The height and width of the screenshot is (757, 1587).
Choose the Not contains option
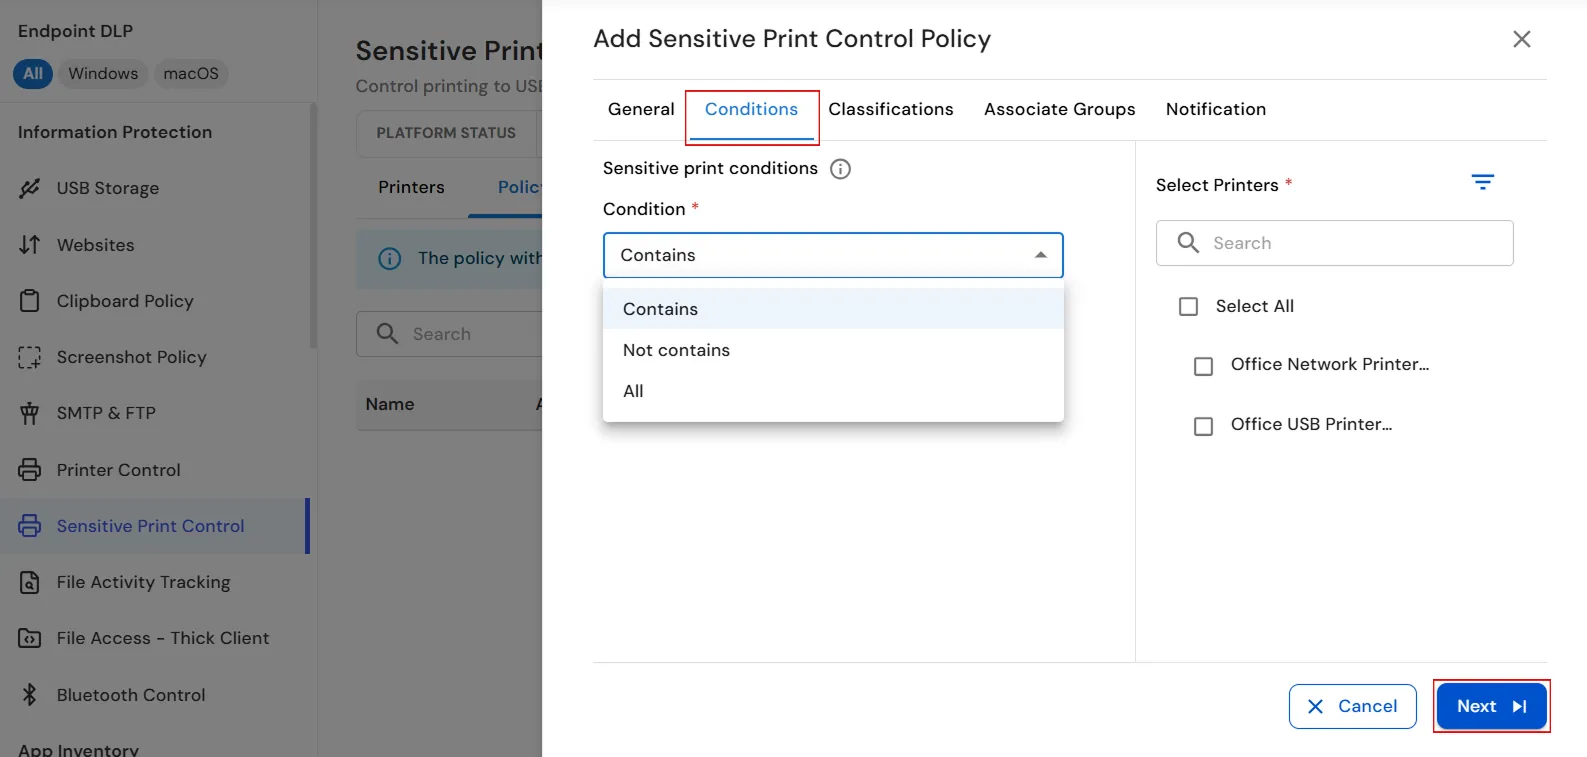coord(833,350)
